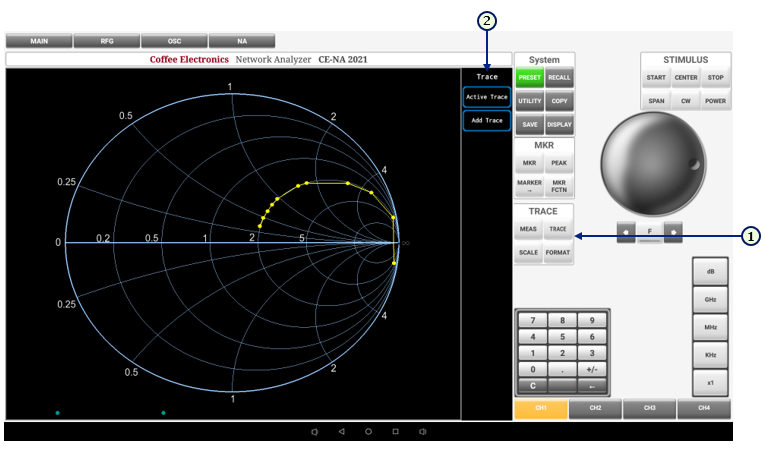Tap the recent apps square icon
The image size is (769, 455).
[395, 432]
